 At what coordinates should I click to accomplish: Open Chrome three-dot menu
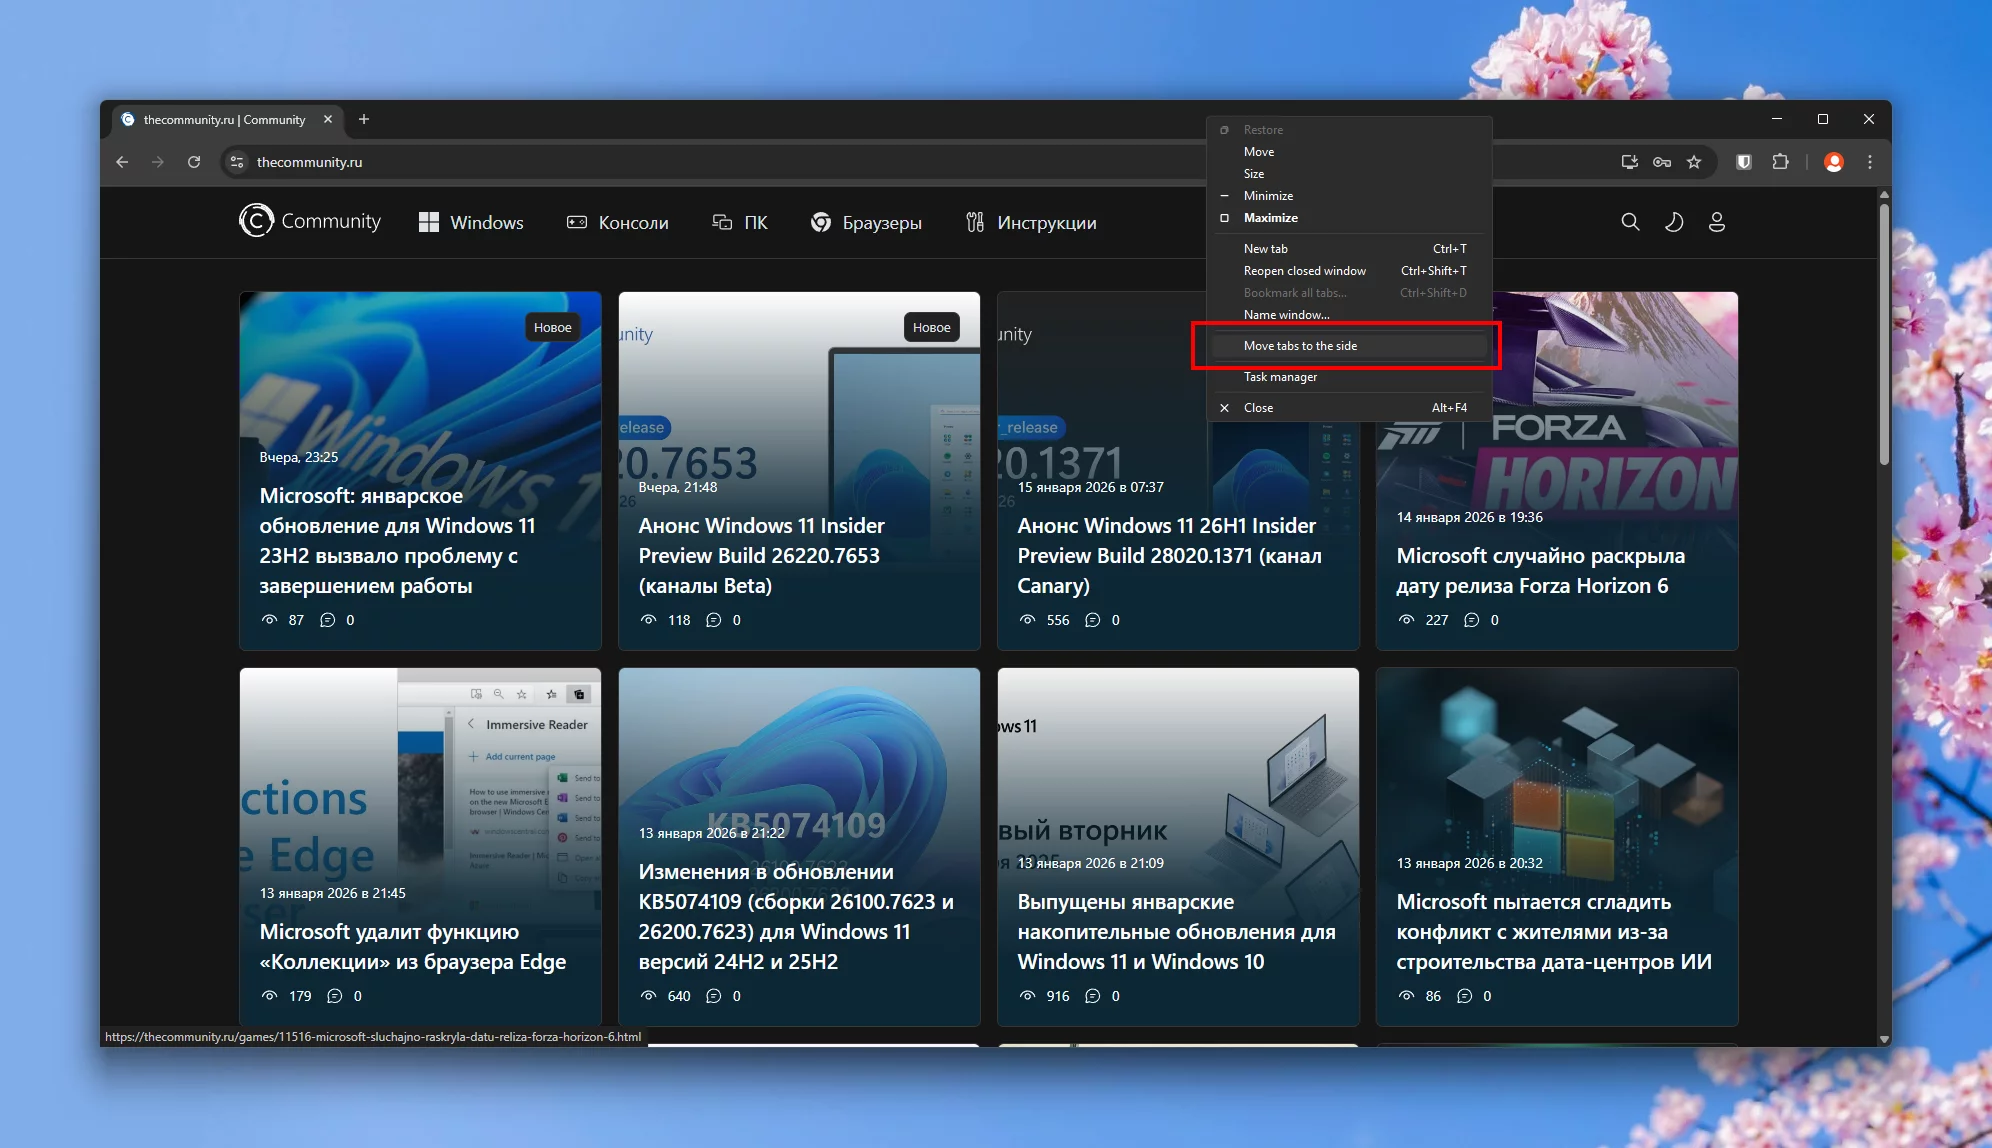1870,162
